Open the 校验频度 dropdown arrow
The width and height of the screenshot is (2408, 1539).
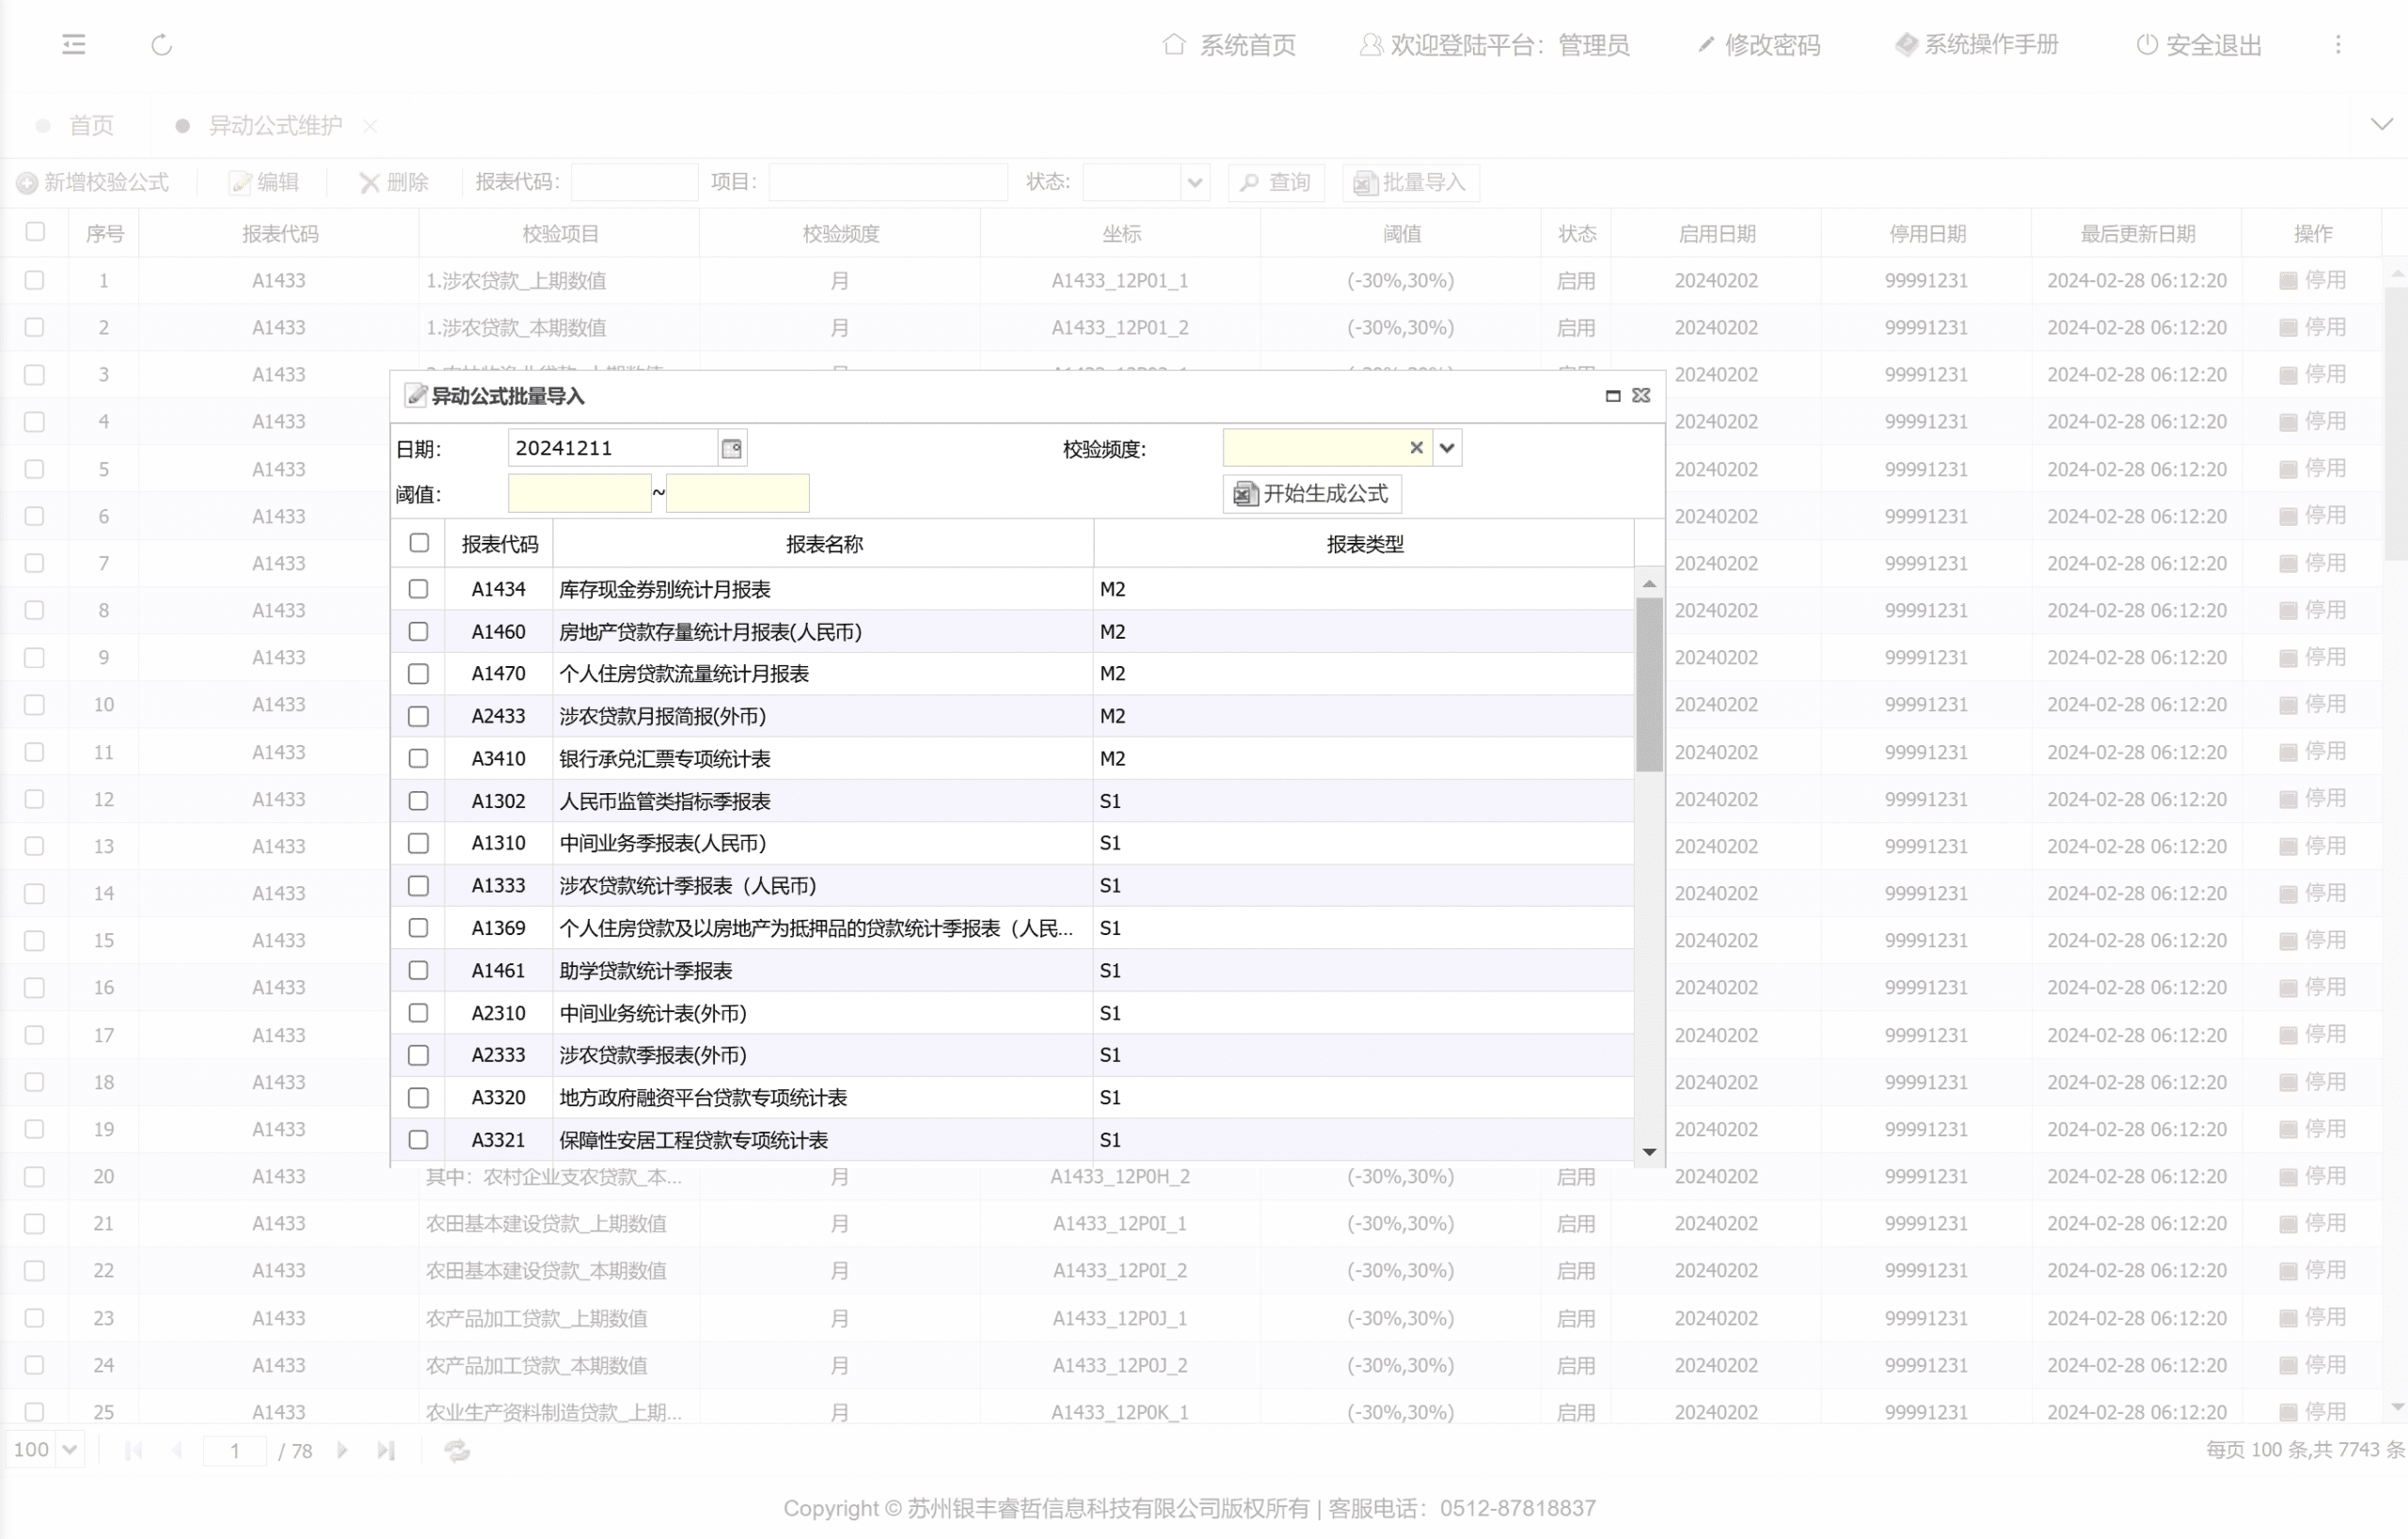point(1447,448)
